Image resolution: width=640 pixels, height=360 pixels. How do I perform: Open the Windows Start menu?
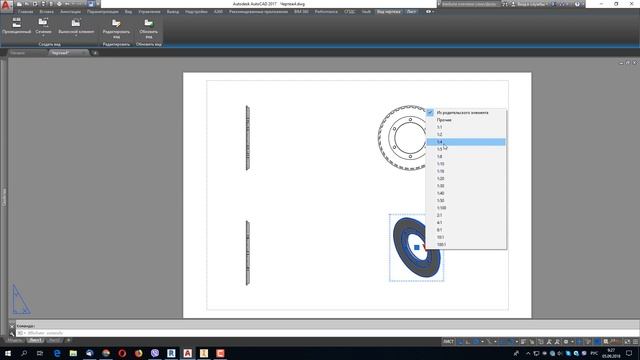[x=8, y=353]
